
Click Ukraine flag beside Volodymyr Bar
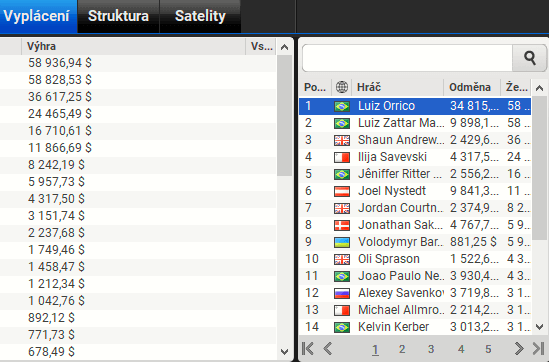click(342, 242)
